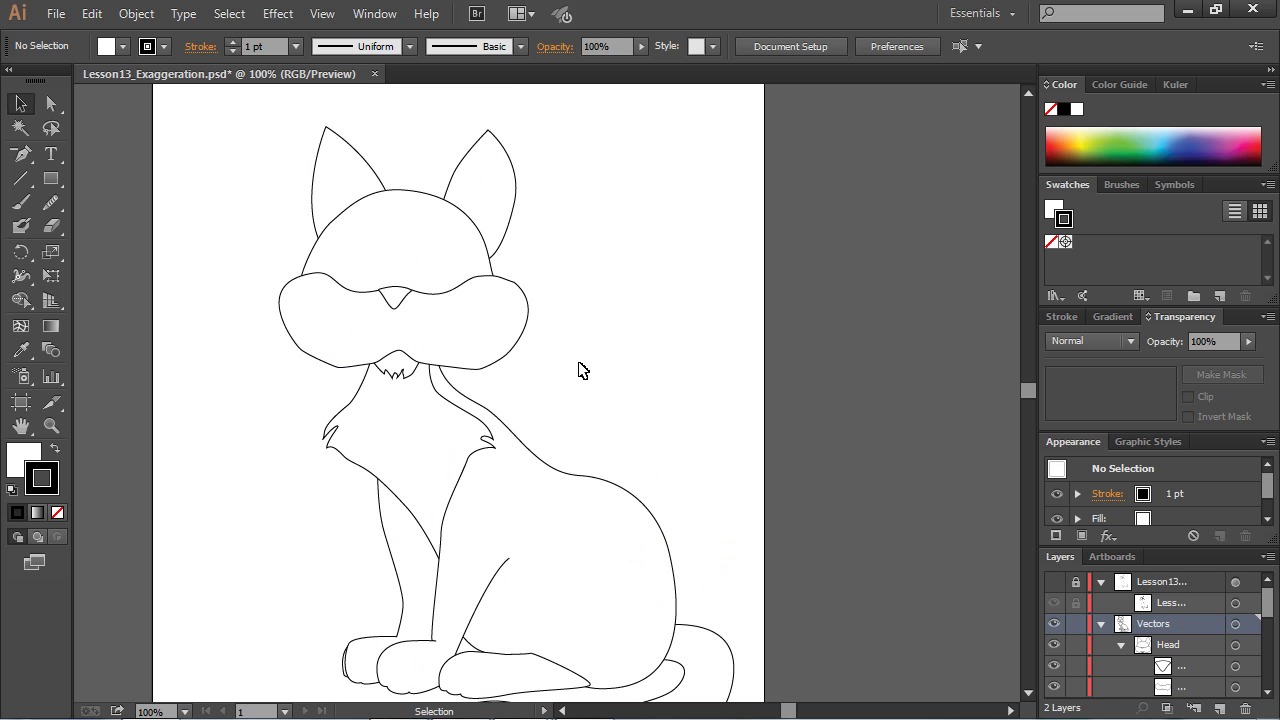This screenshot has height=720, width=1280.
Task: Switch to the Artboards tab
Action: 1112,557
